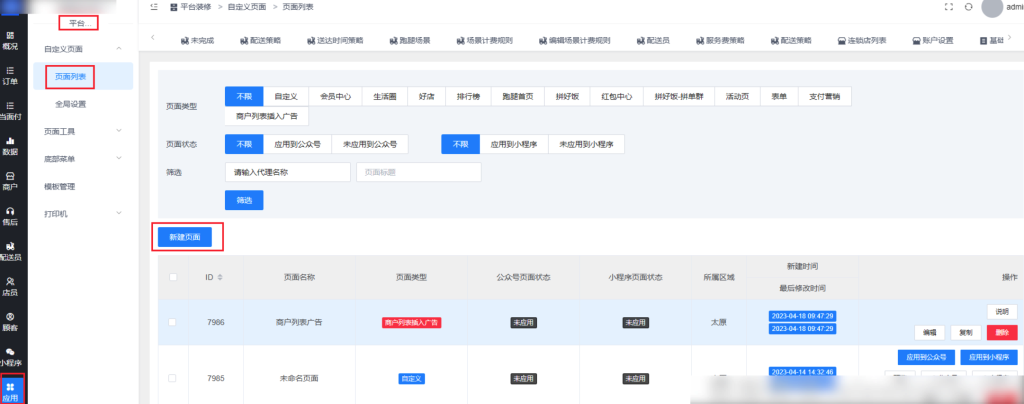This screenshot has height=404, width=1024.
Task: Check the select-all checkbox in table header
Action: pyautogui.click(x=173, y=277)
